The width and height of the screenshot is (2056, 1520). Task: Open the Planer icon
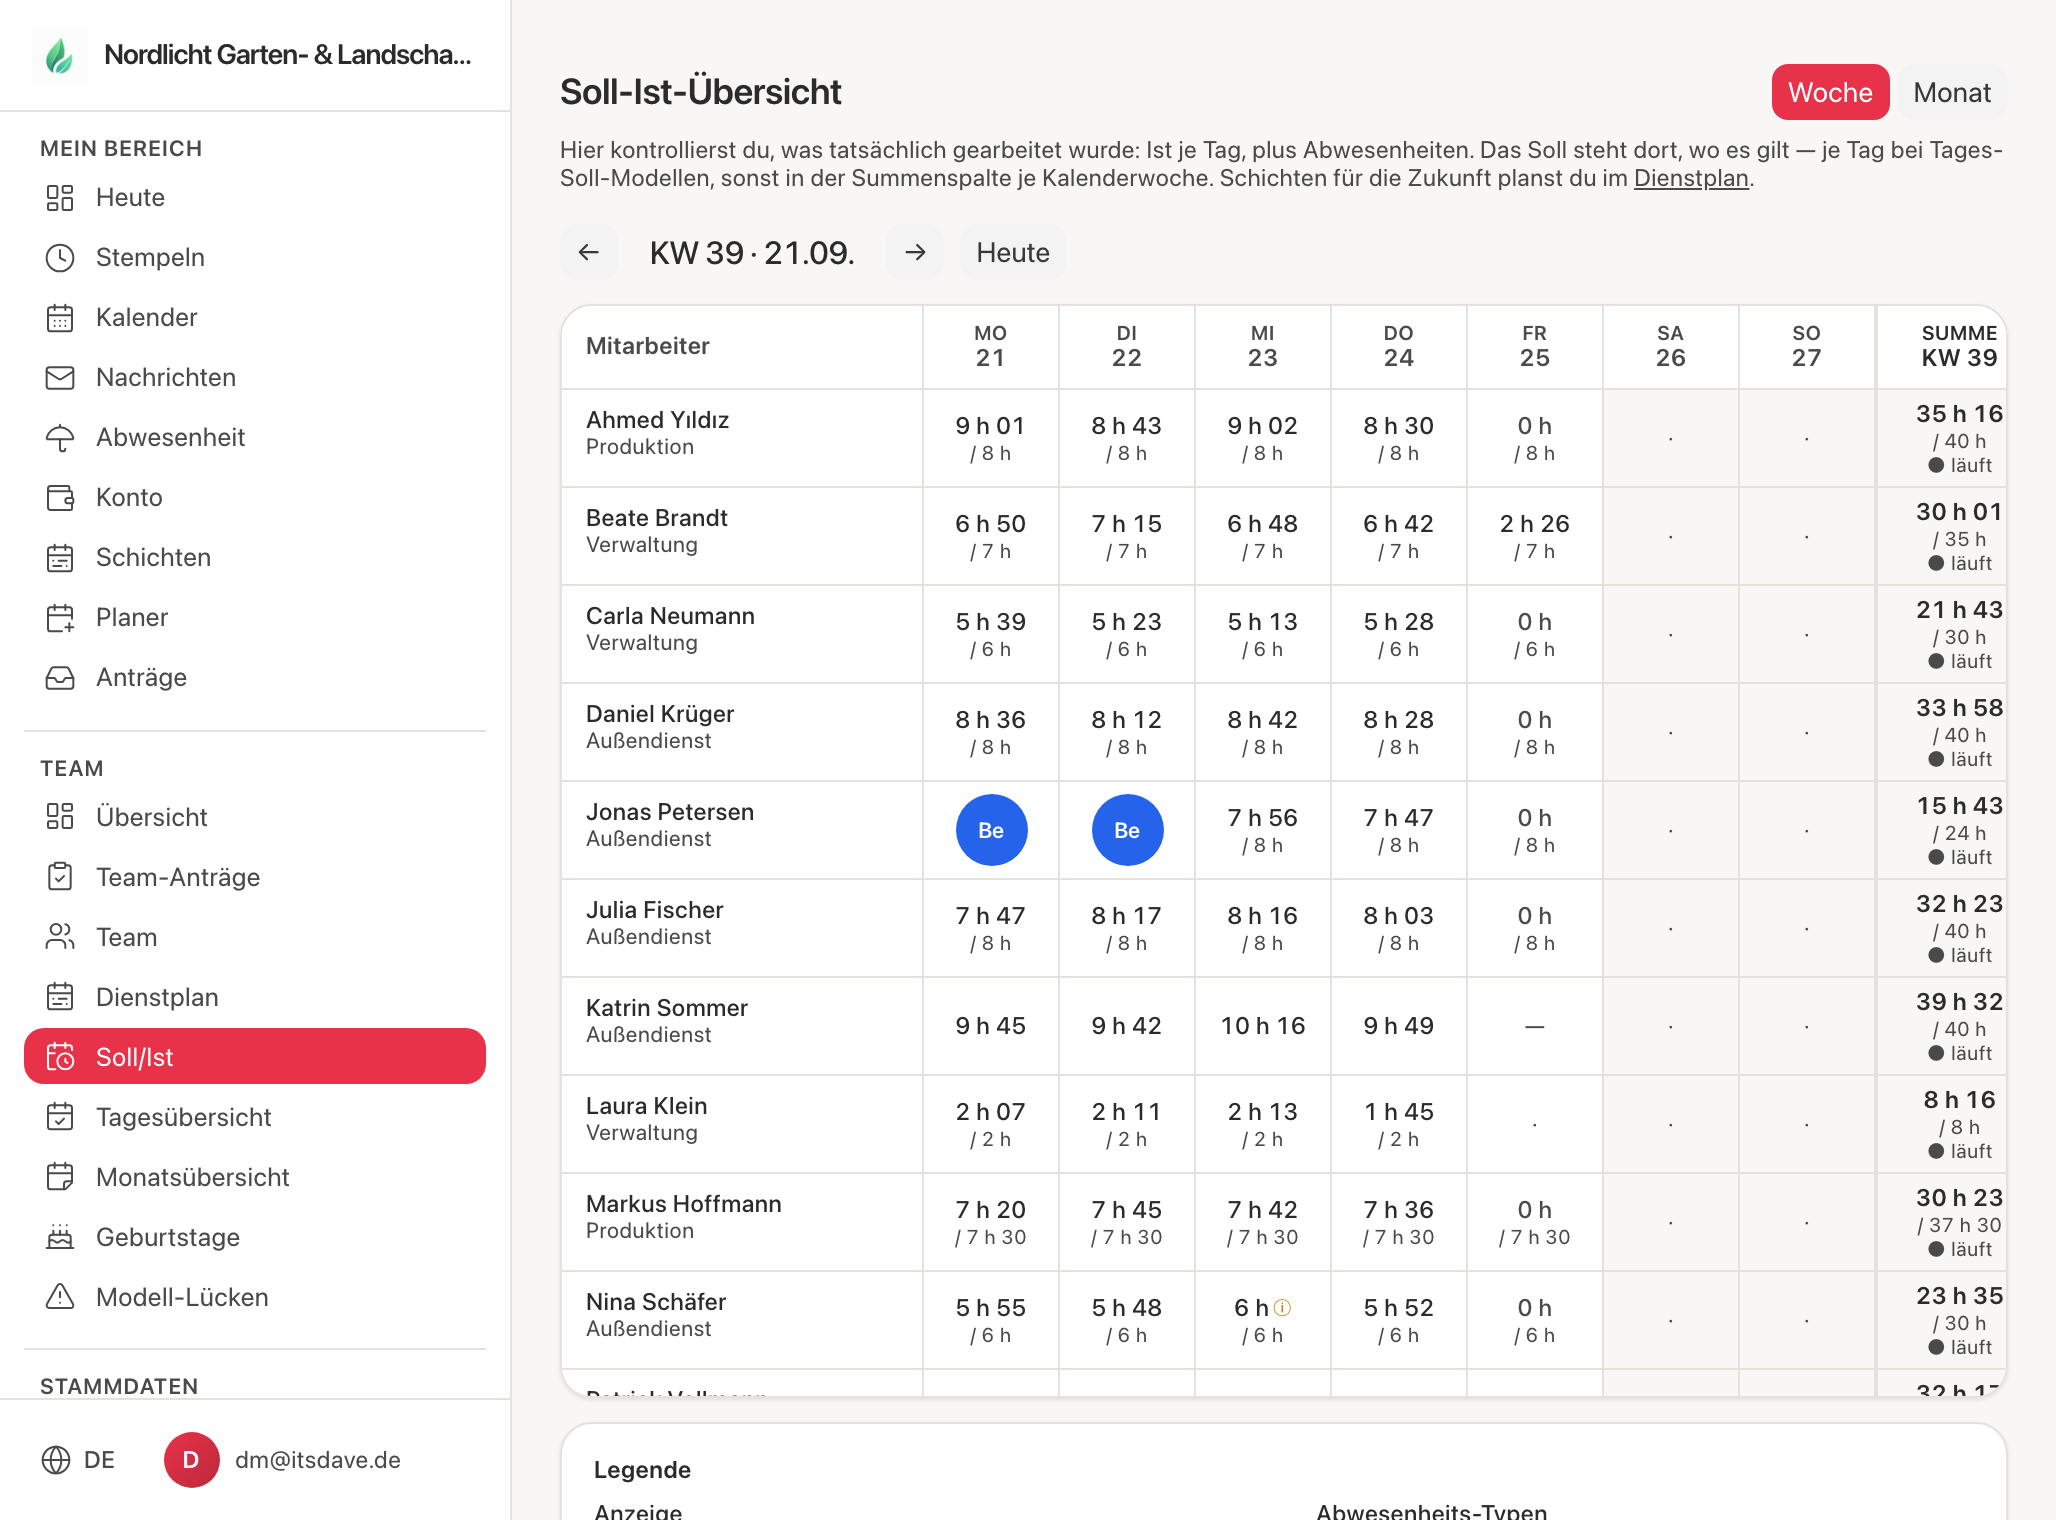click(60, 617)
